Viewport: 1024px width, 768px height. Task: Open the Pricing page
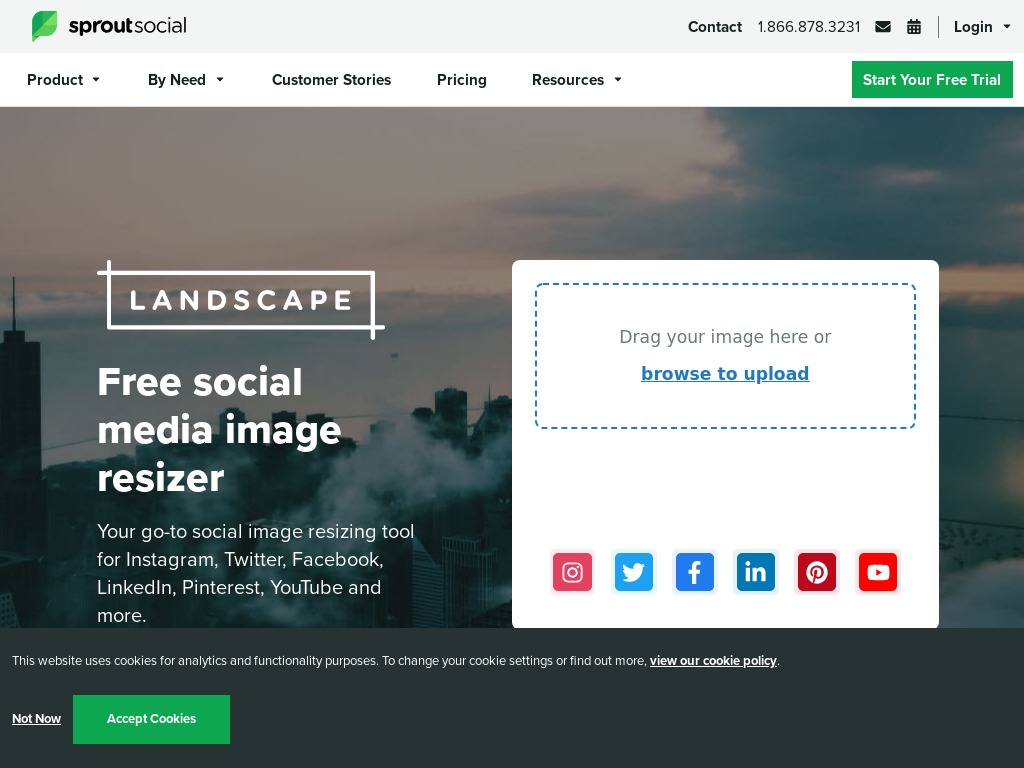click(x=462, y=80)
